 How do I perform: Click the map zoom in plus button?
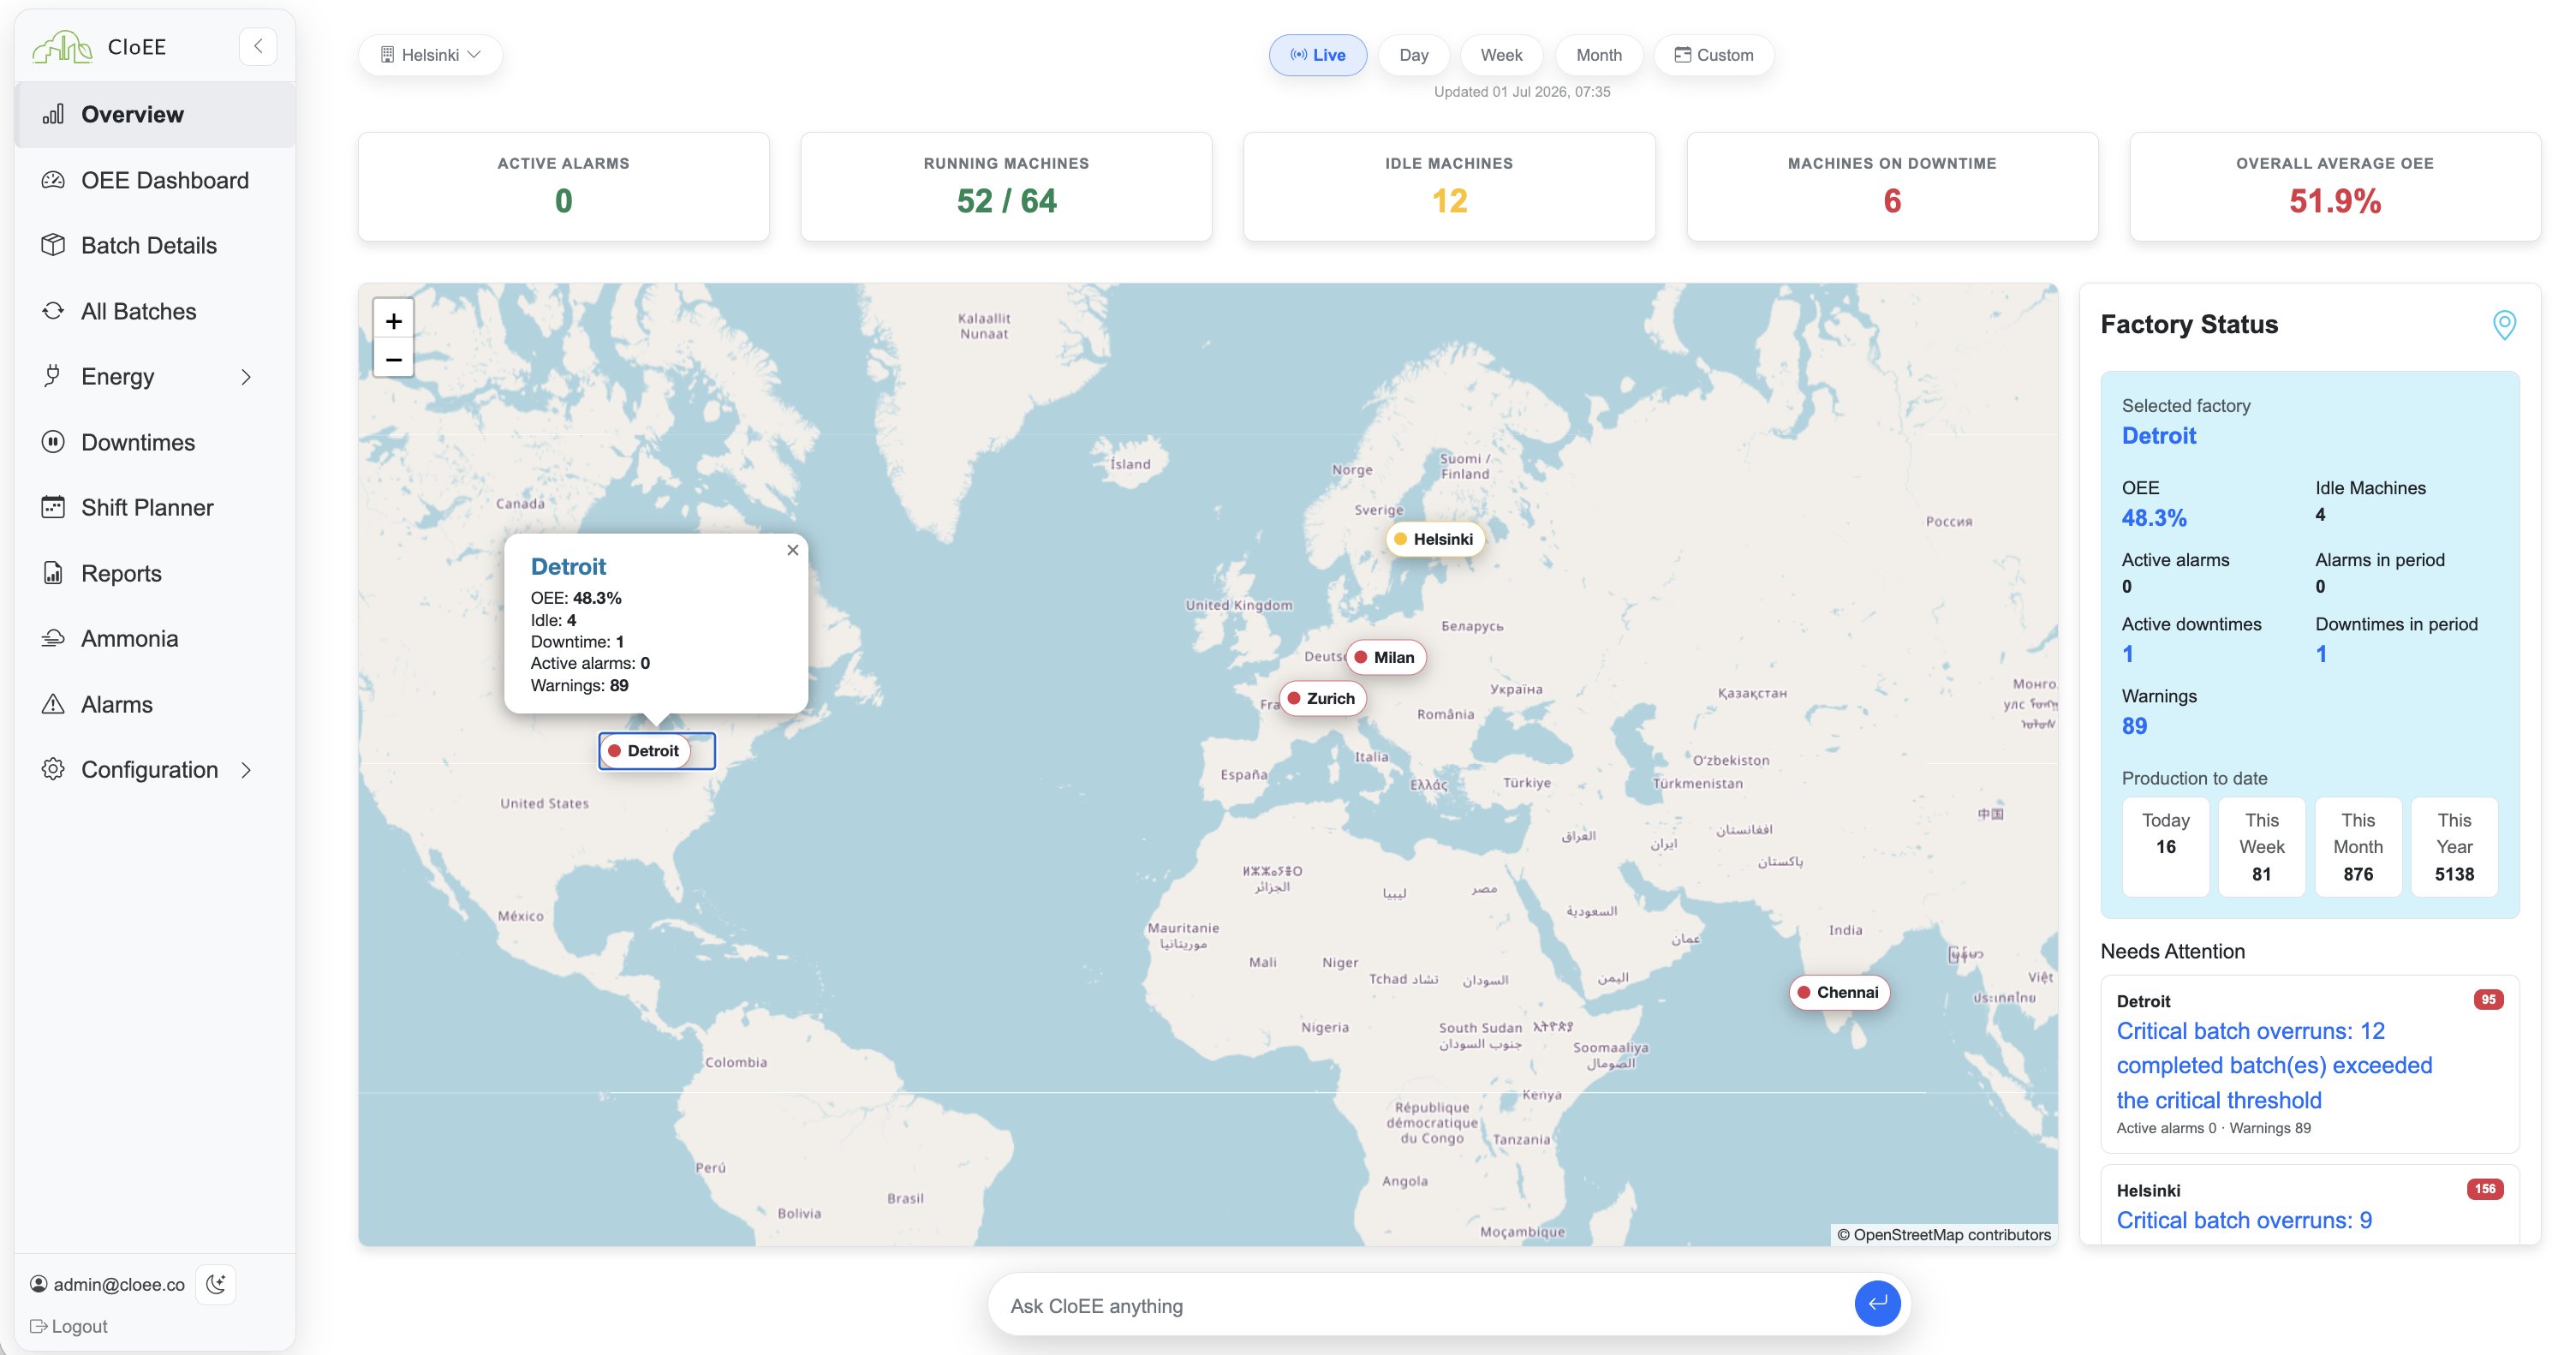pyautogui.click(x=393, y=321)
